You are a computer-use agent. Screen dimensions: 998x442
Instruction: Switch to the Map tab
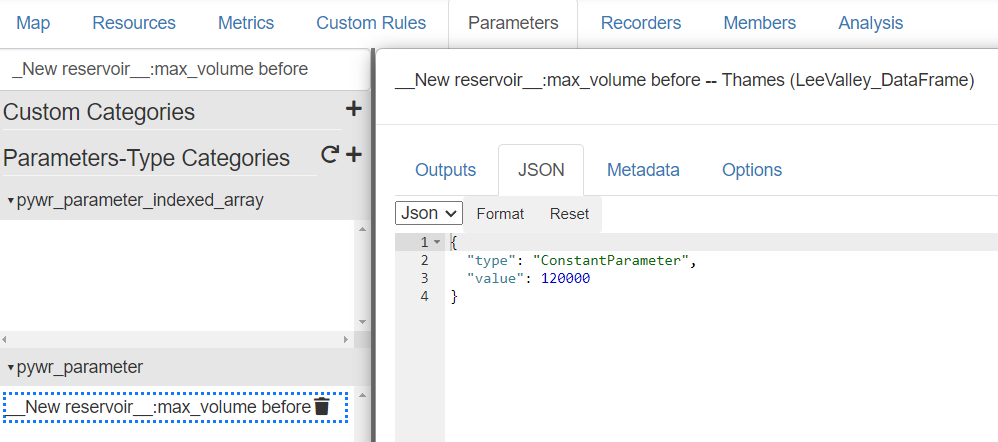tap(34, 23)
